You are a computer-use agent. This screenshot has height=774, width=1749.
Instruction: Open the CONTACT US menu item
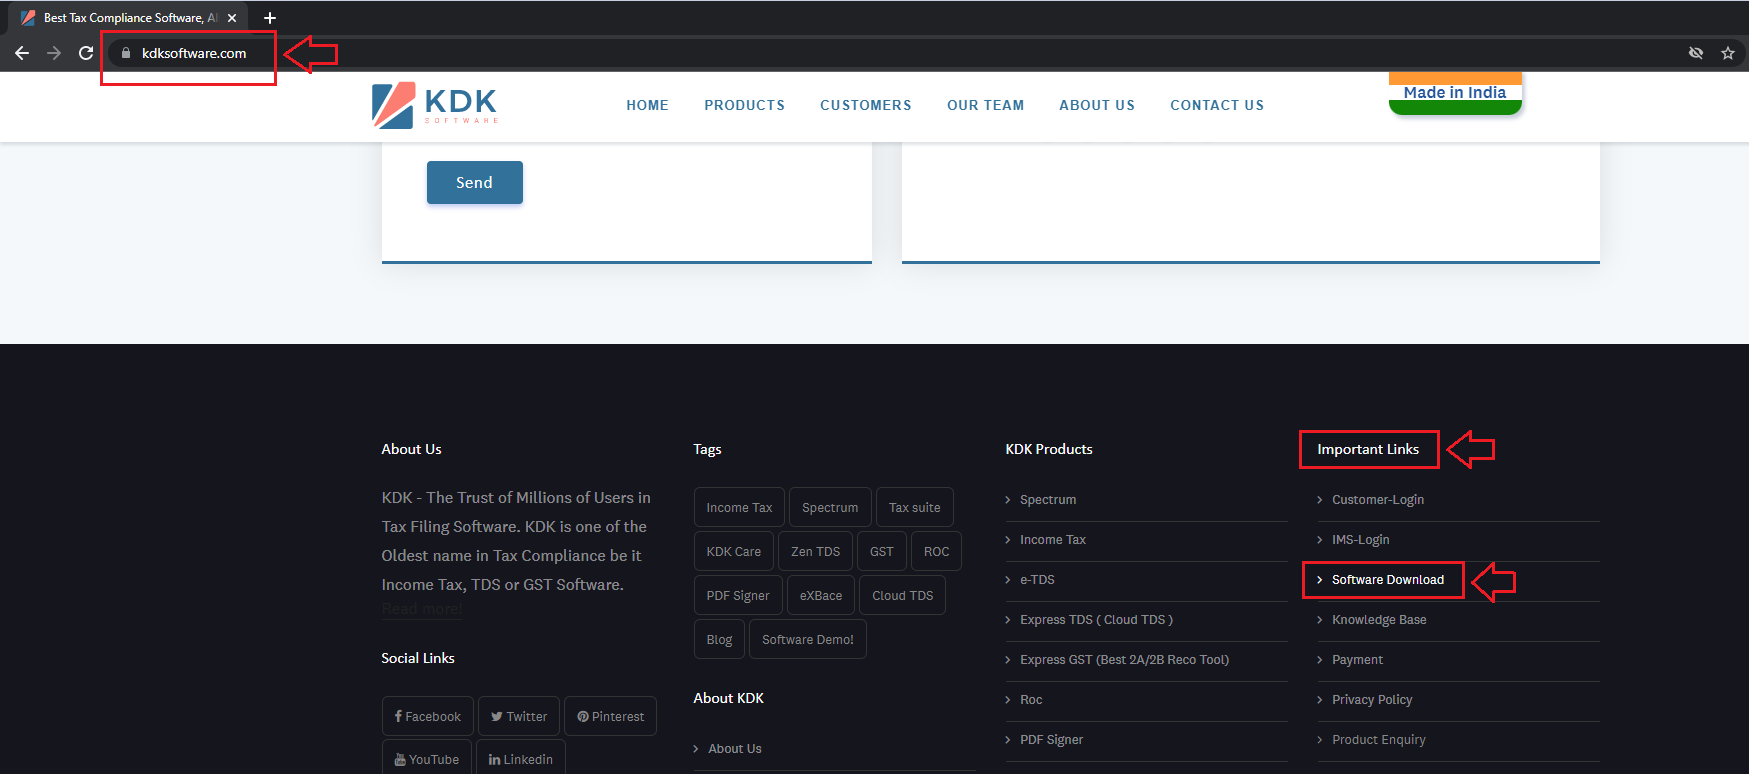coord(1217,105)
